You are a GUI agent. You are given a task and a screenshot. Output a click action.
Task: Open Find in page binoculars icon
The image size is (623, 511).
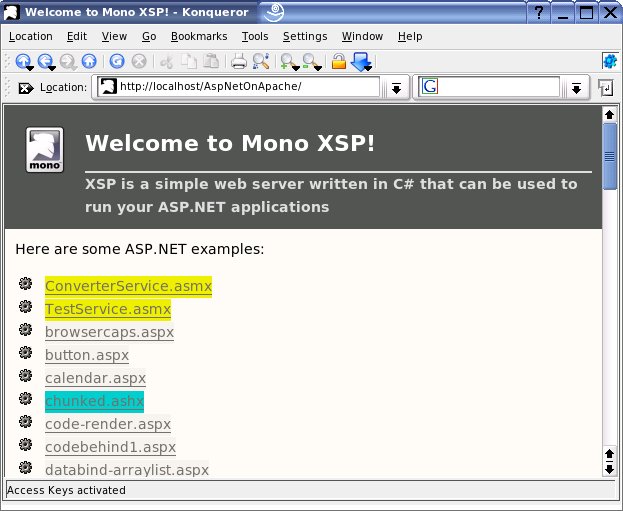pos(261,61)
